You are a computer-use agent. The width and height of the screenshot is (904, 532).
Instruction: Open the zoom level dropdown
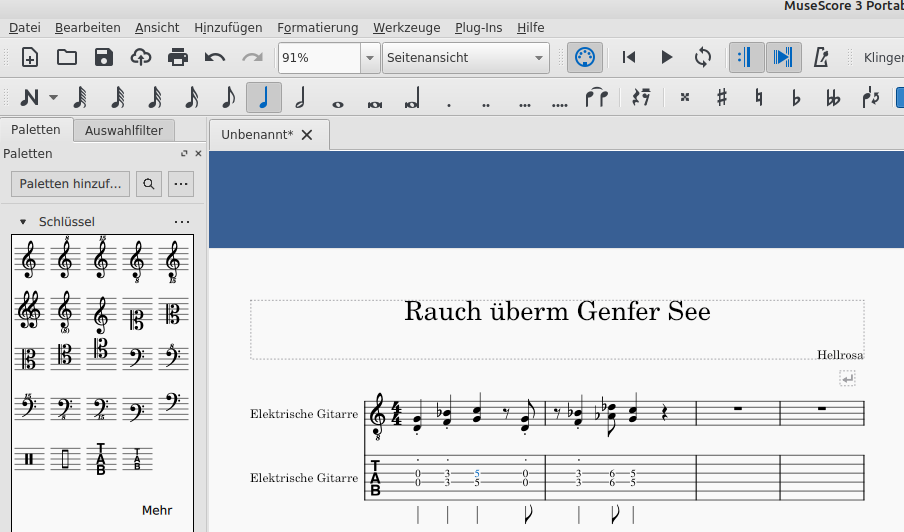[370, 58]
